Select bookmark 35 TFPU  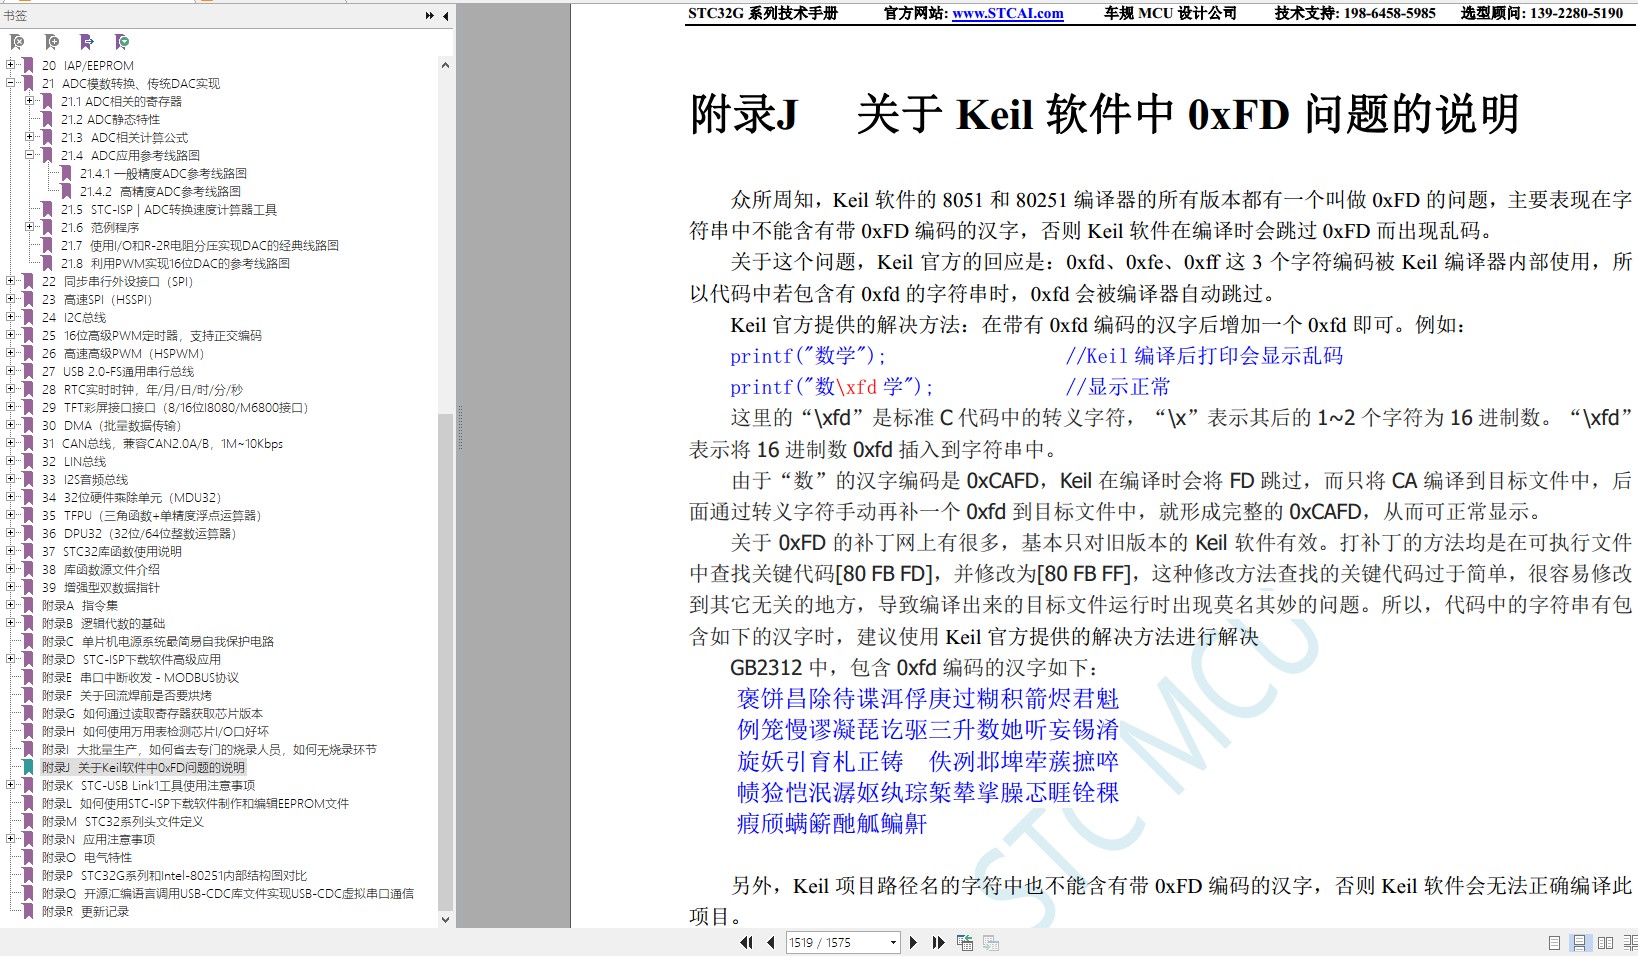point(151,515)
